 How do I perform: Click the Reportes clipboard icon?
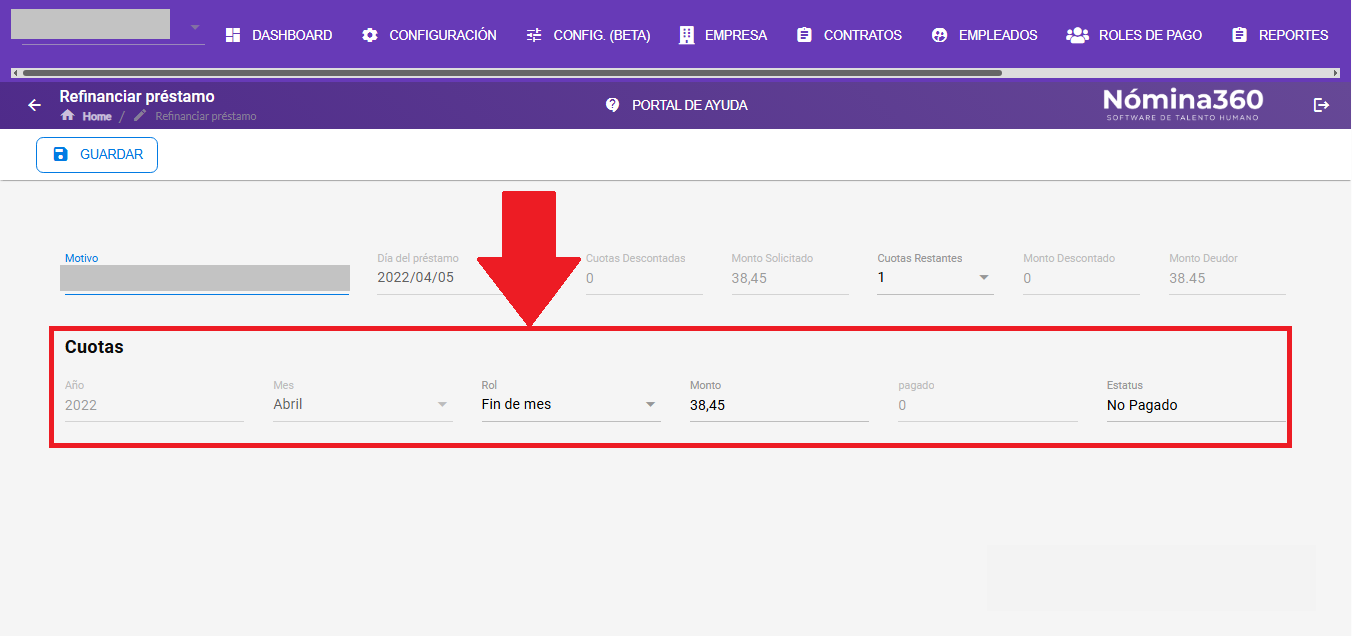coord(1240,35)
